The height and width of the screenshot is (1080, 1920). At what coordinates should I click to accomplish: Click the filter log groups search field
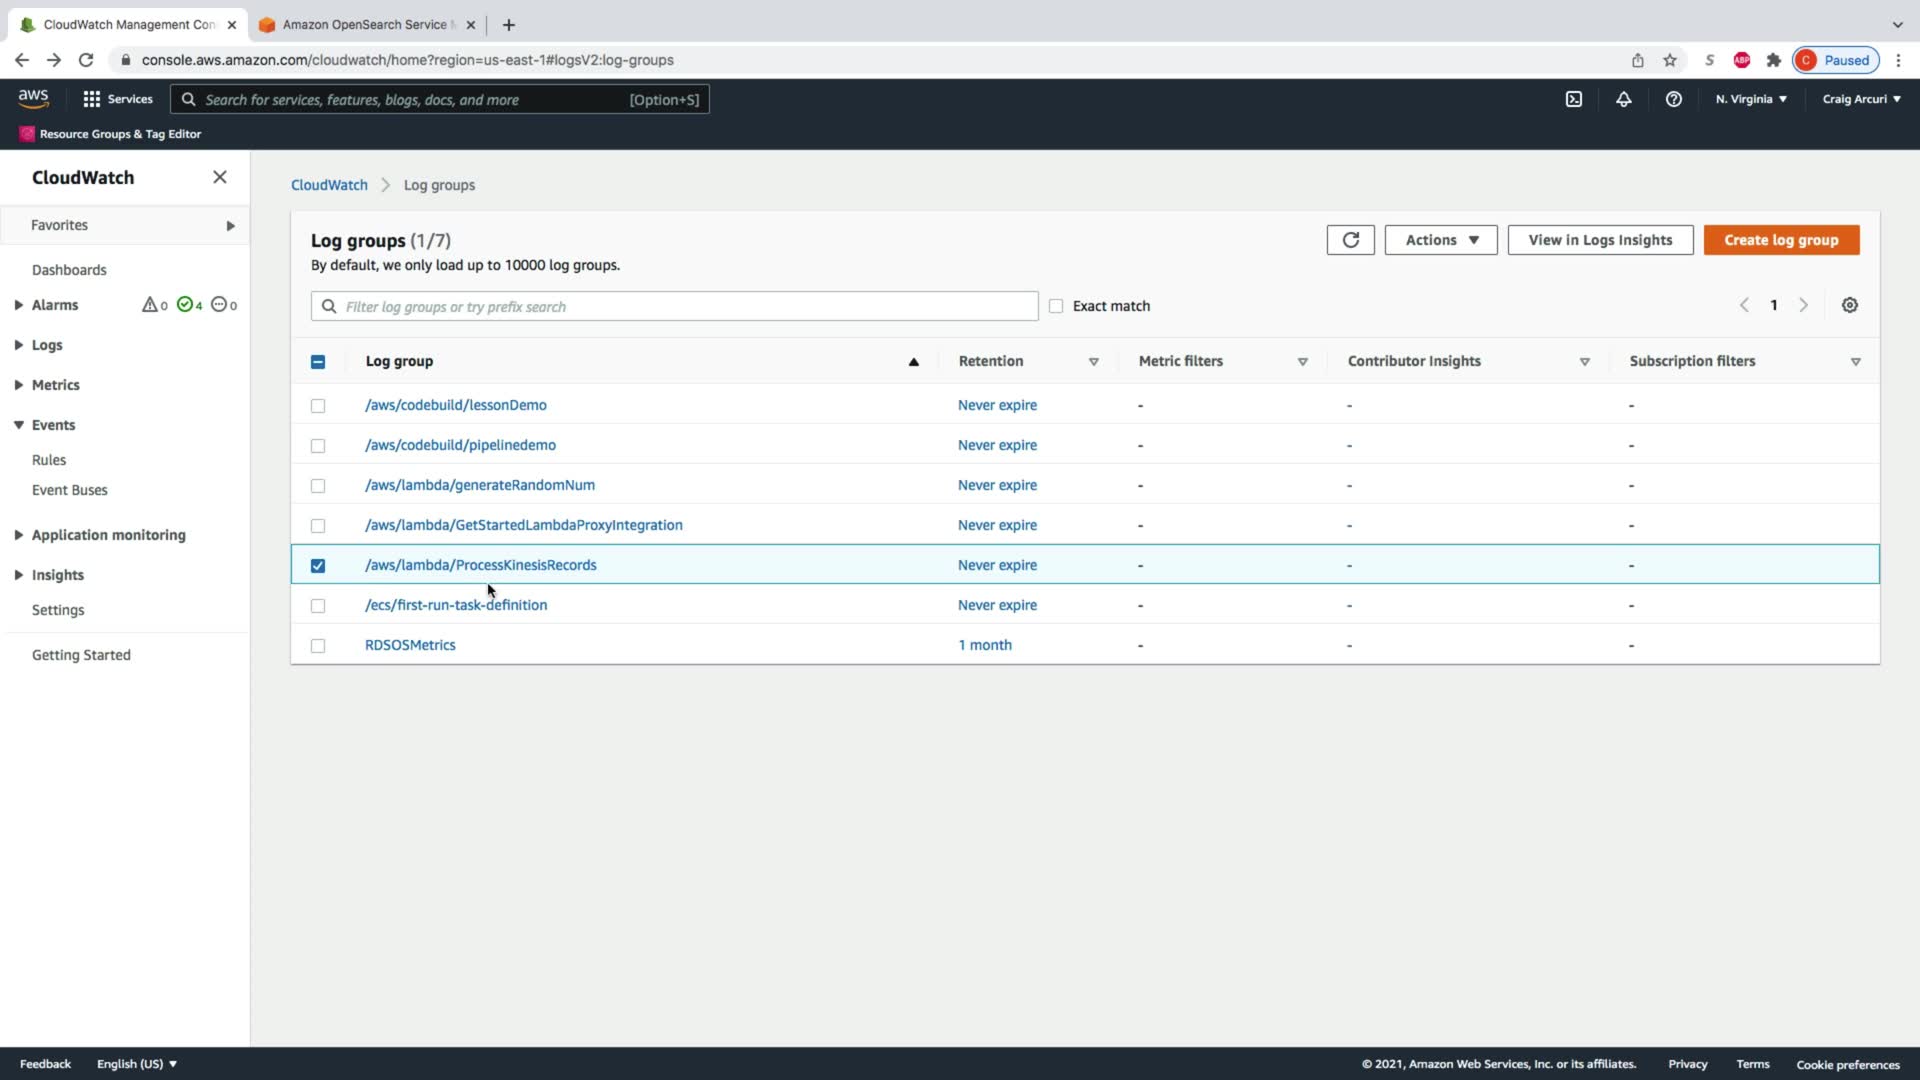(674, 306)
